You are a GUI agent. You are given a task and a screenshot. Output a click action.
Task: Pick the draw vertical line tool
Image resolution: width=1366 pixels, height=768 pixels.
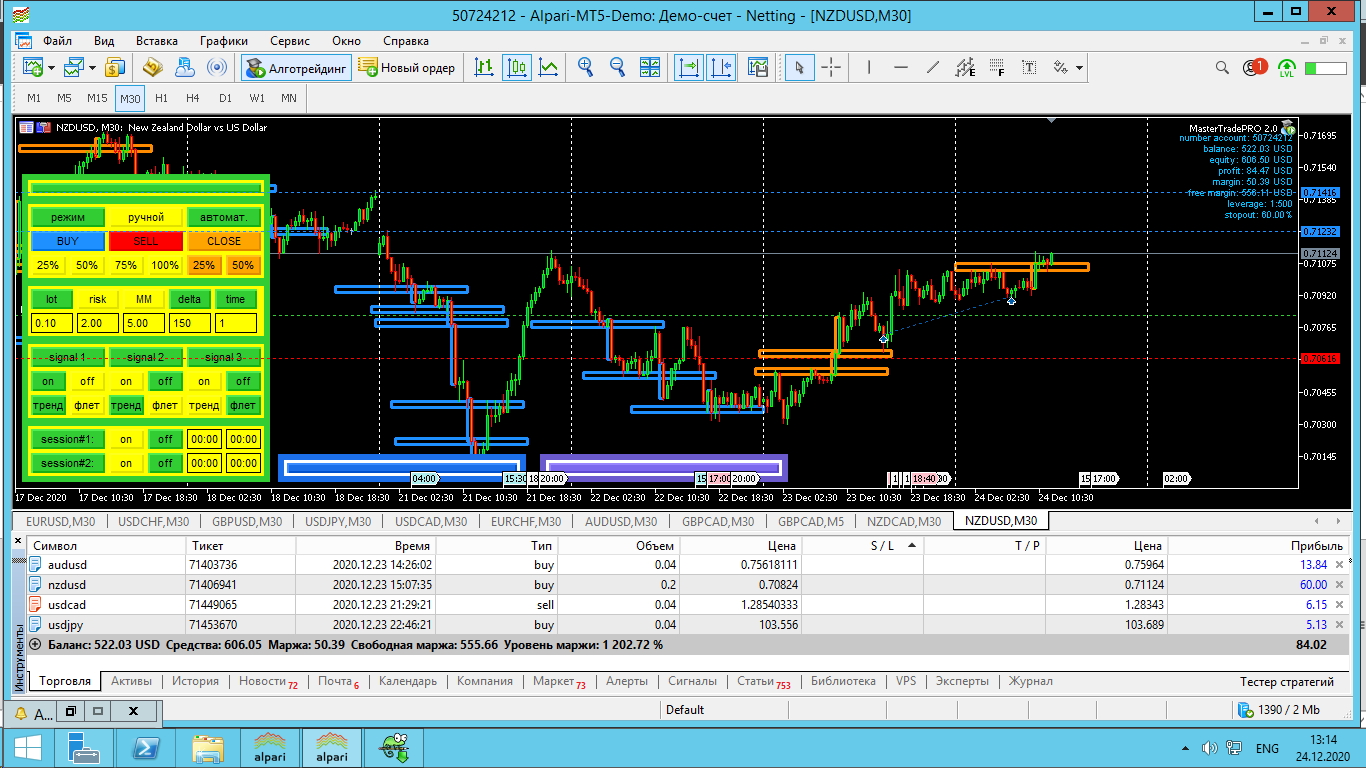coord(869,68)
